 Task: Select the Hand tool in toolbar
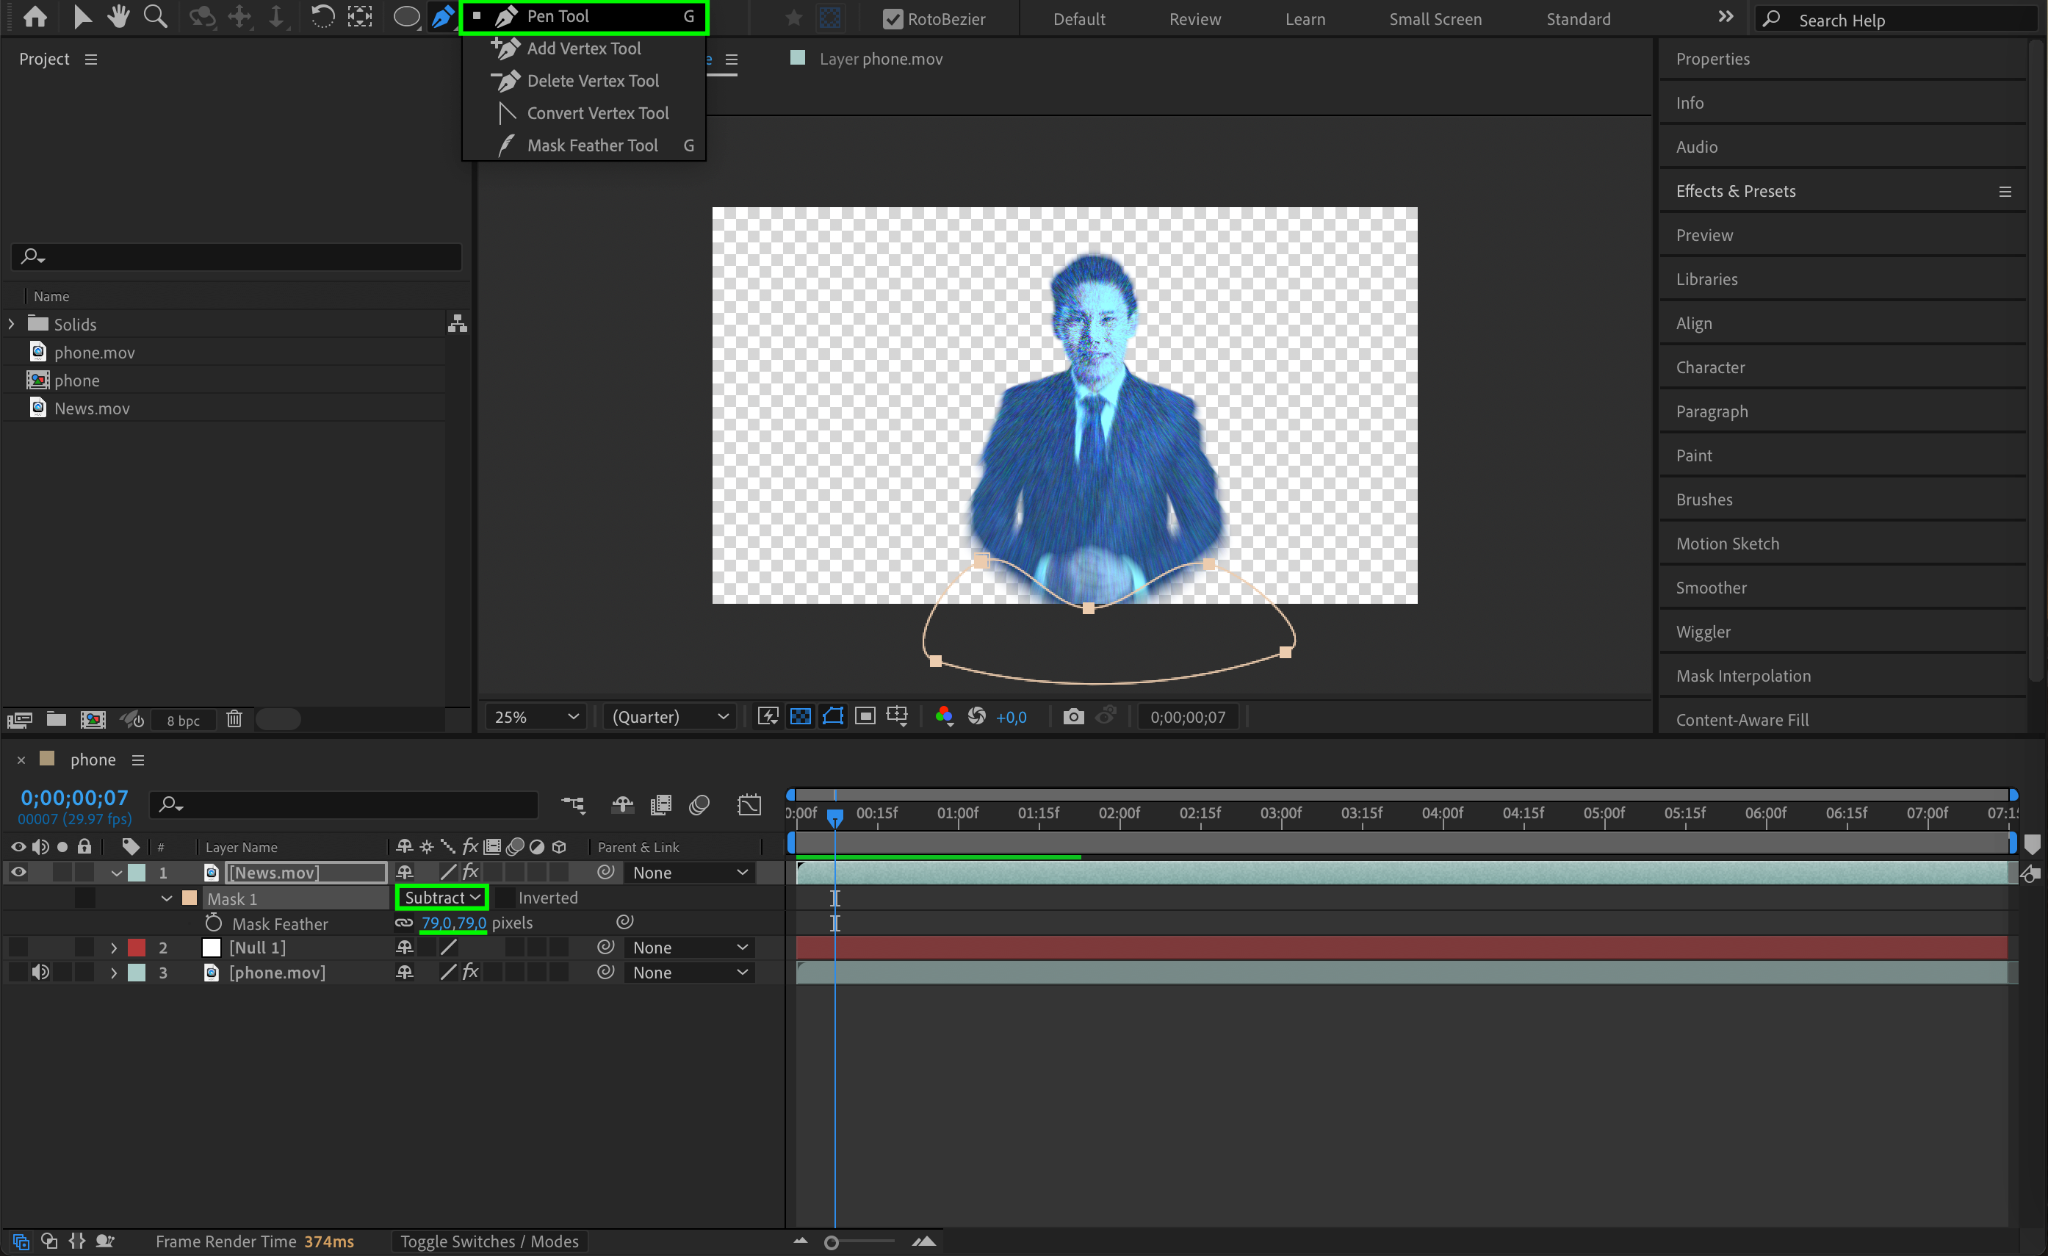[x=119, y=16]
